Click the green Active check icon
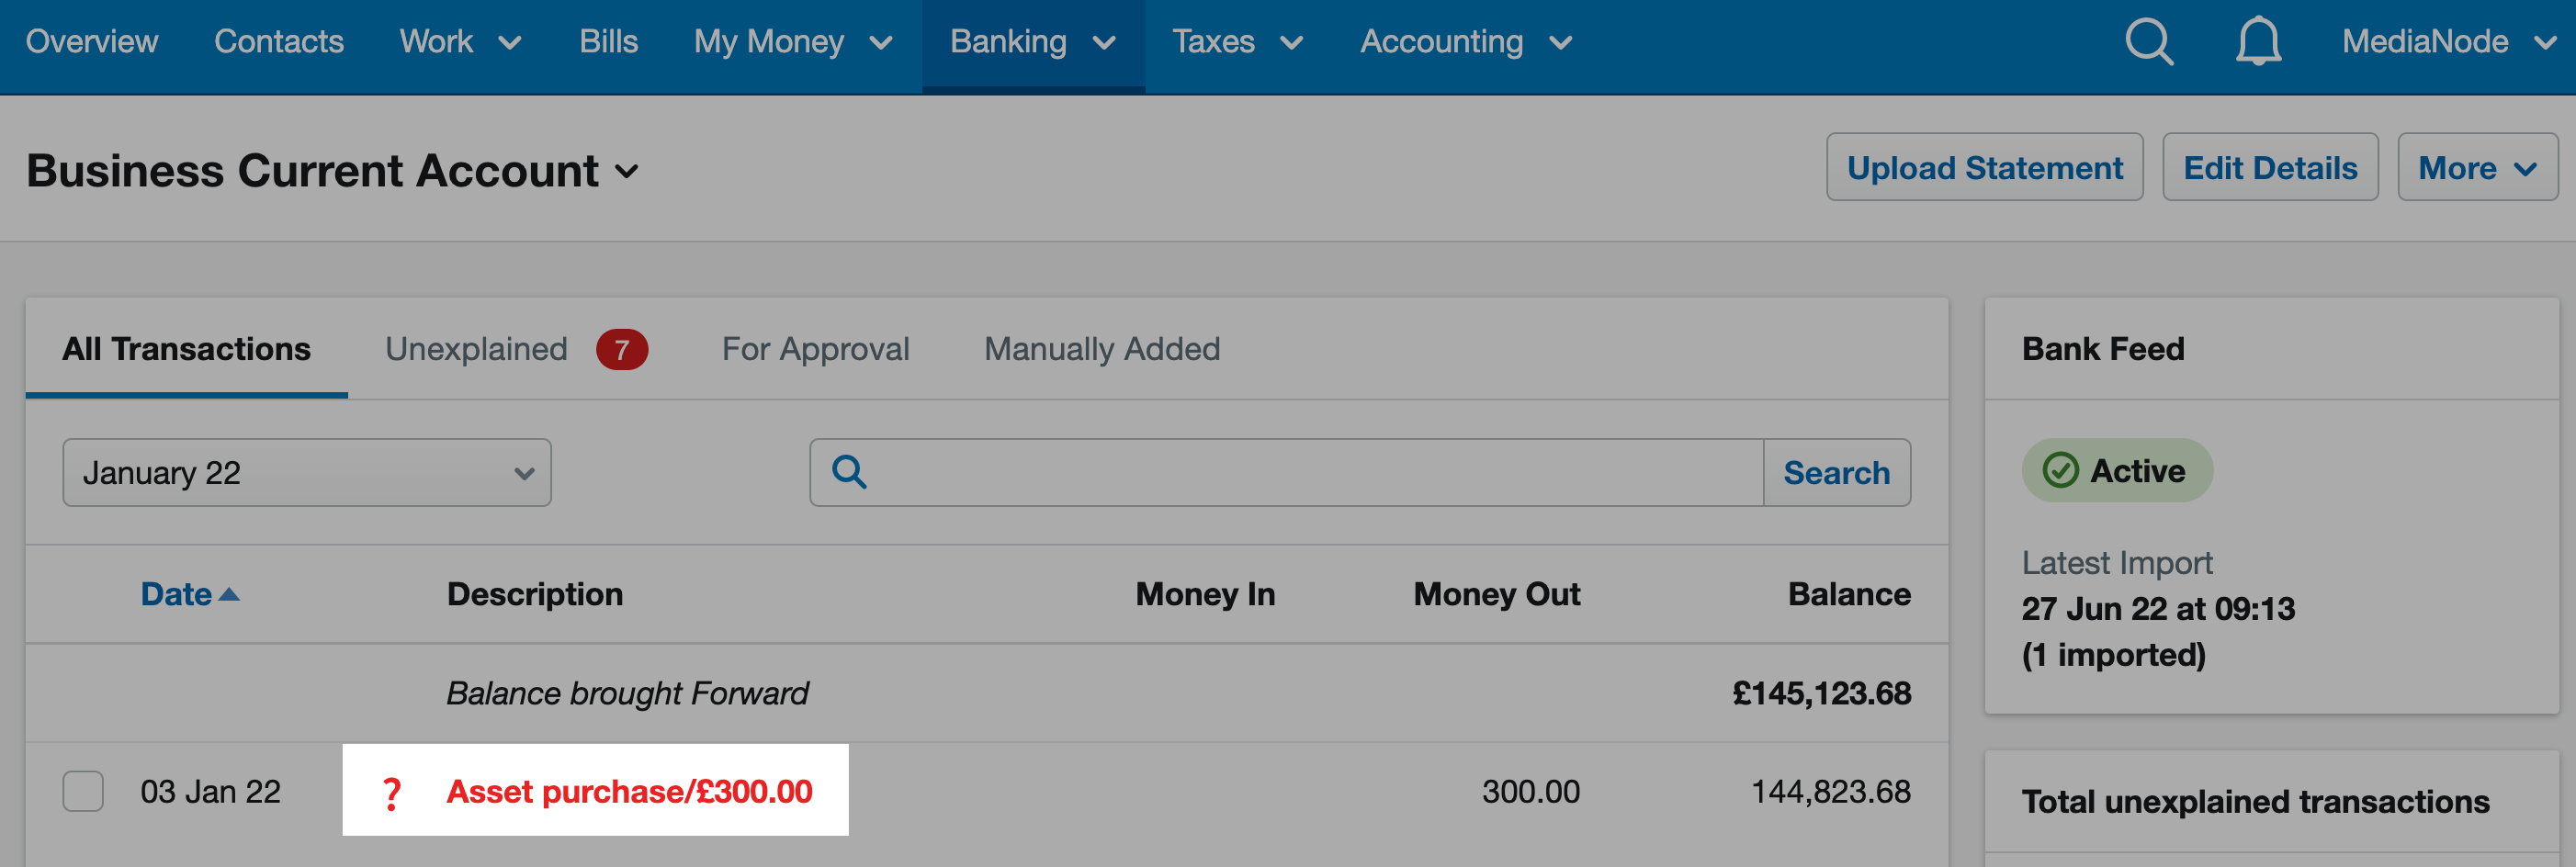This screenshot has width=2576, height=867. pyautogui.click(x=2060, y=470)
